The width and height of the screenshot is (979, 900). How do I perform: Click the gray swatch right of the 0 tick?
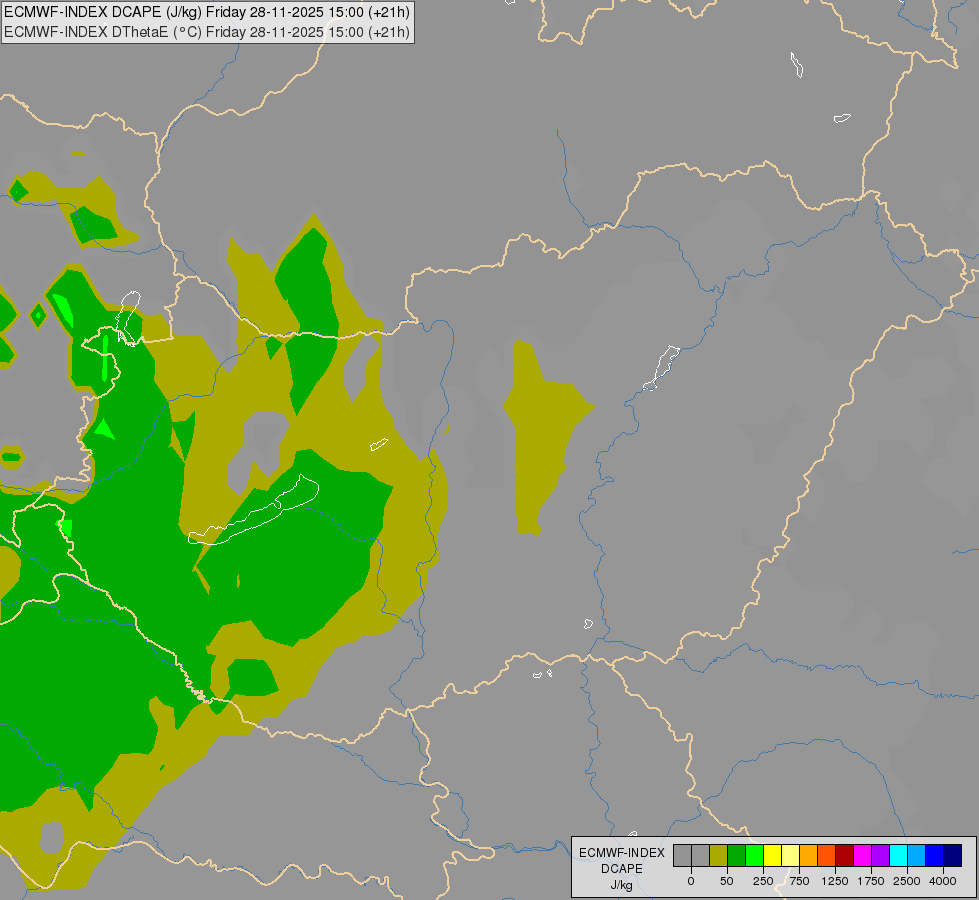pos(701,856)
